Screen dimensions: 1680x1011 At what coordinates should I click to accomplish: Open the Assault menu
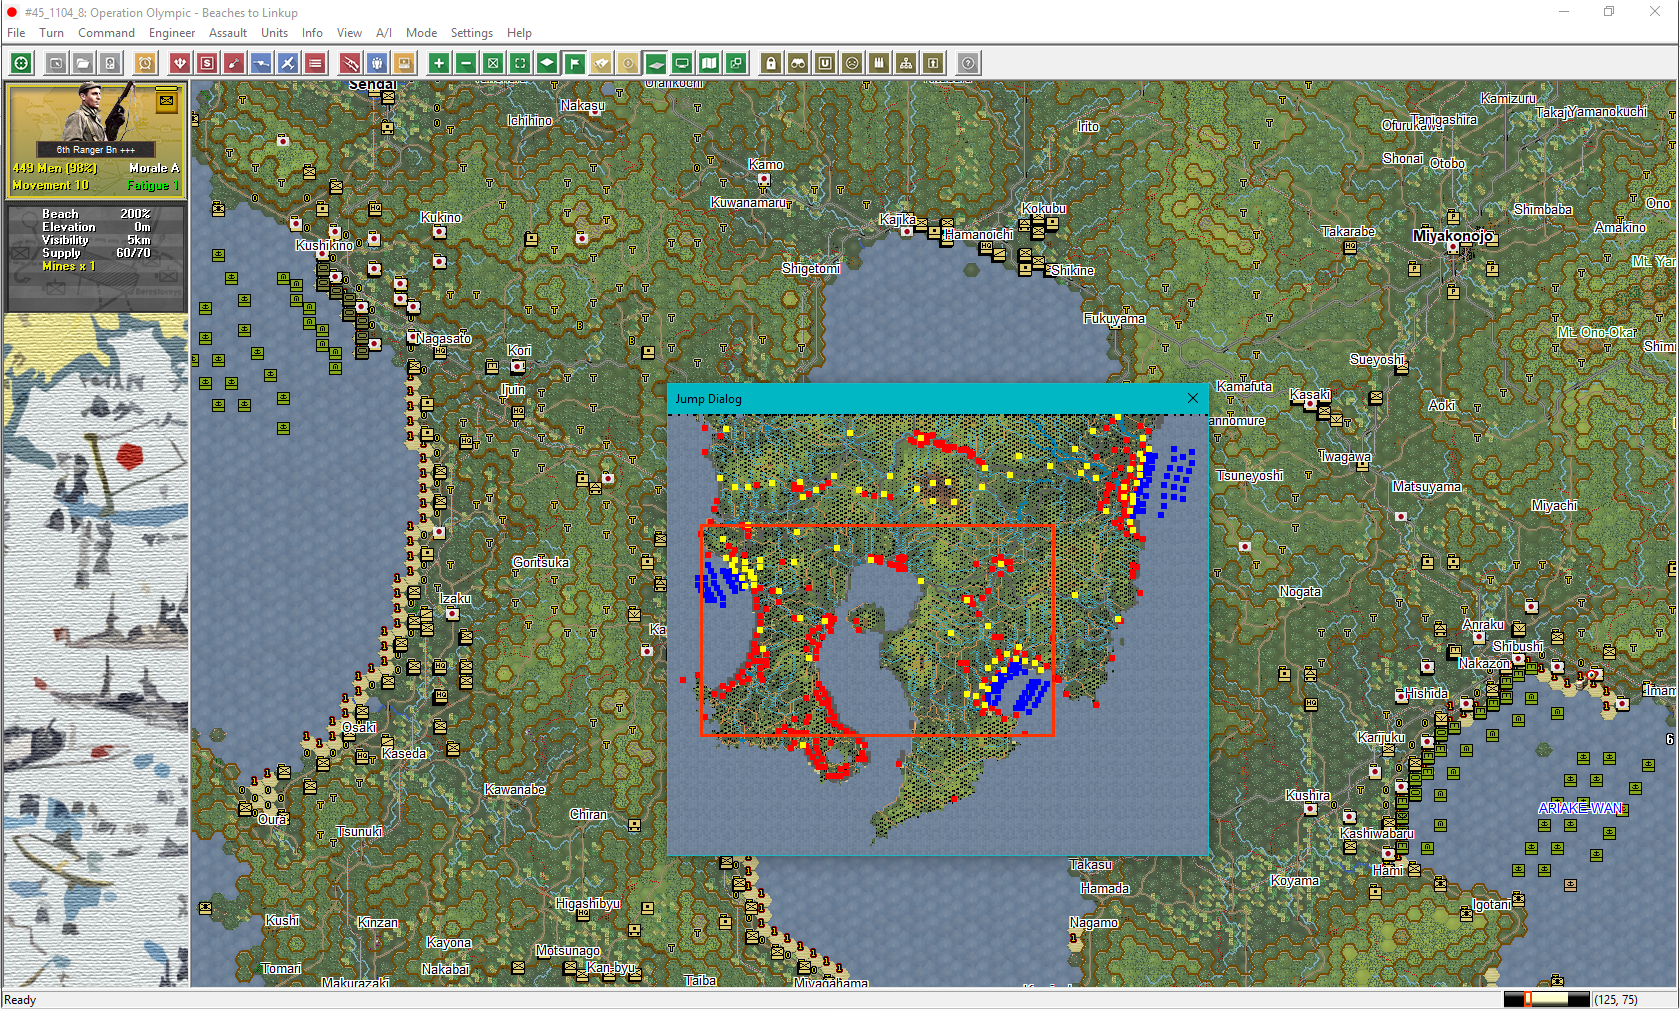pos(228,33)
